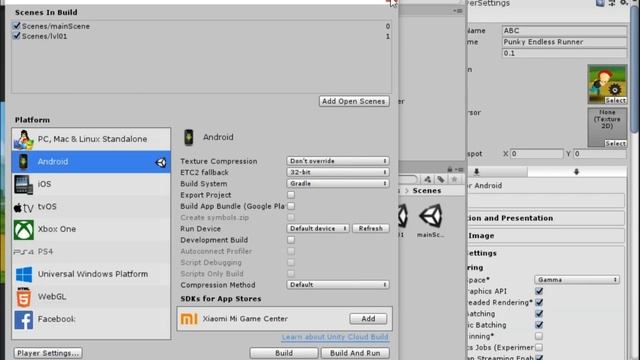Click the Project panel search by type icon

[427, 179]
